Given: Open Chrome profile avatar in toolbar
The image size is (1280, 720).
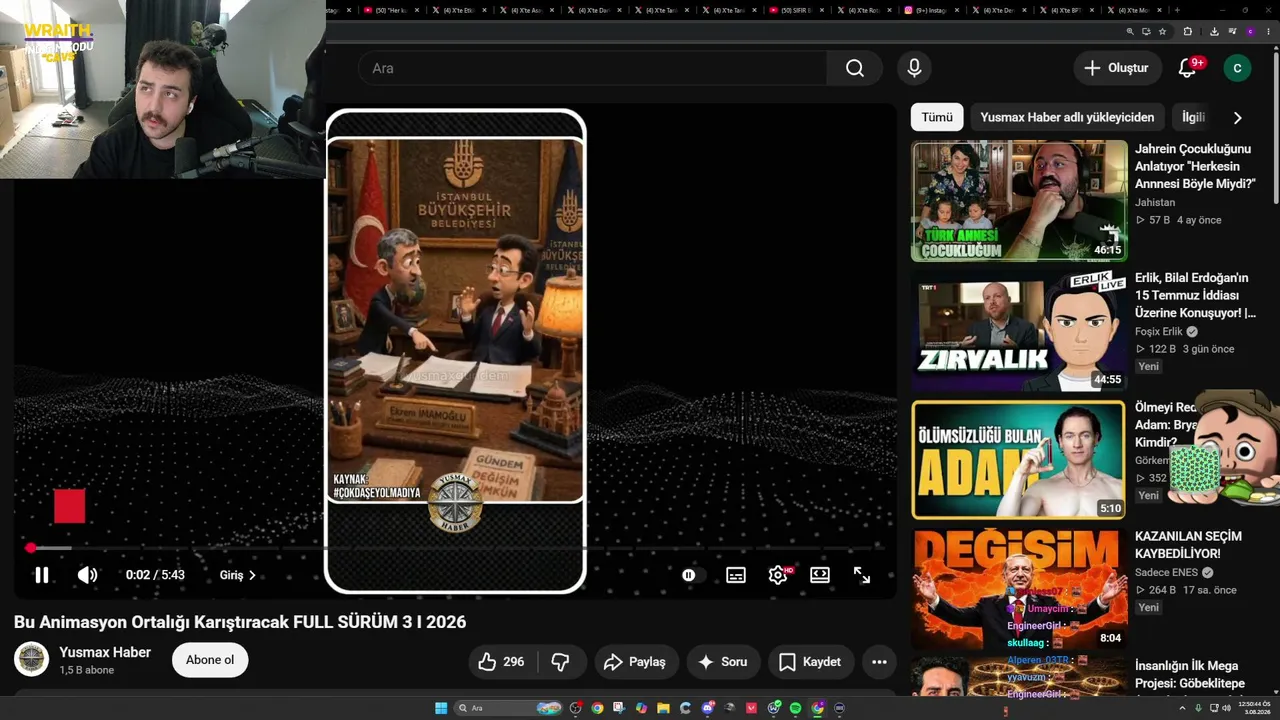Looking at the screenshot, I should (1249, 31).
